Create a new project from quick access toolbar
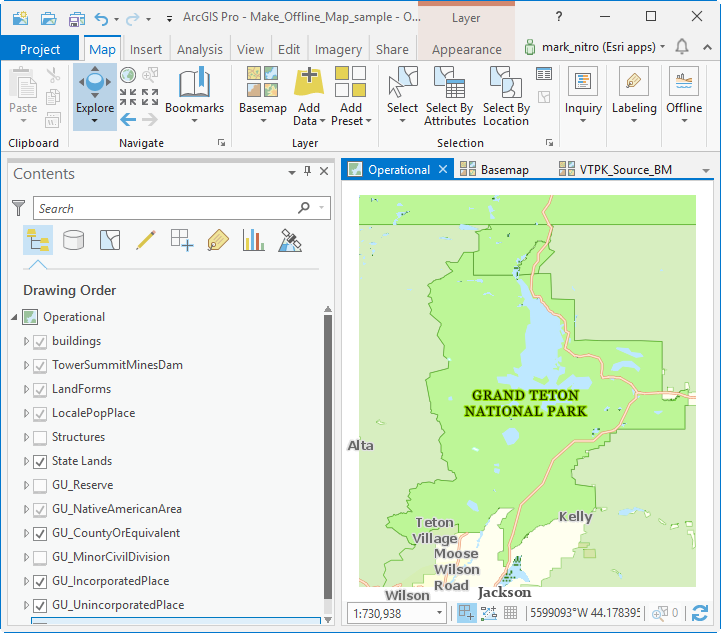 coord(20,18)
